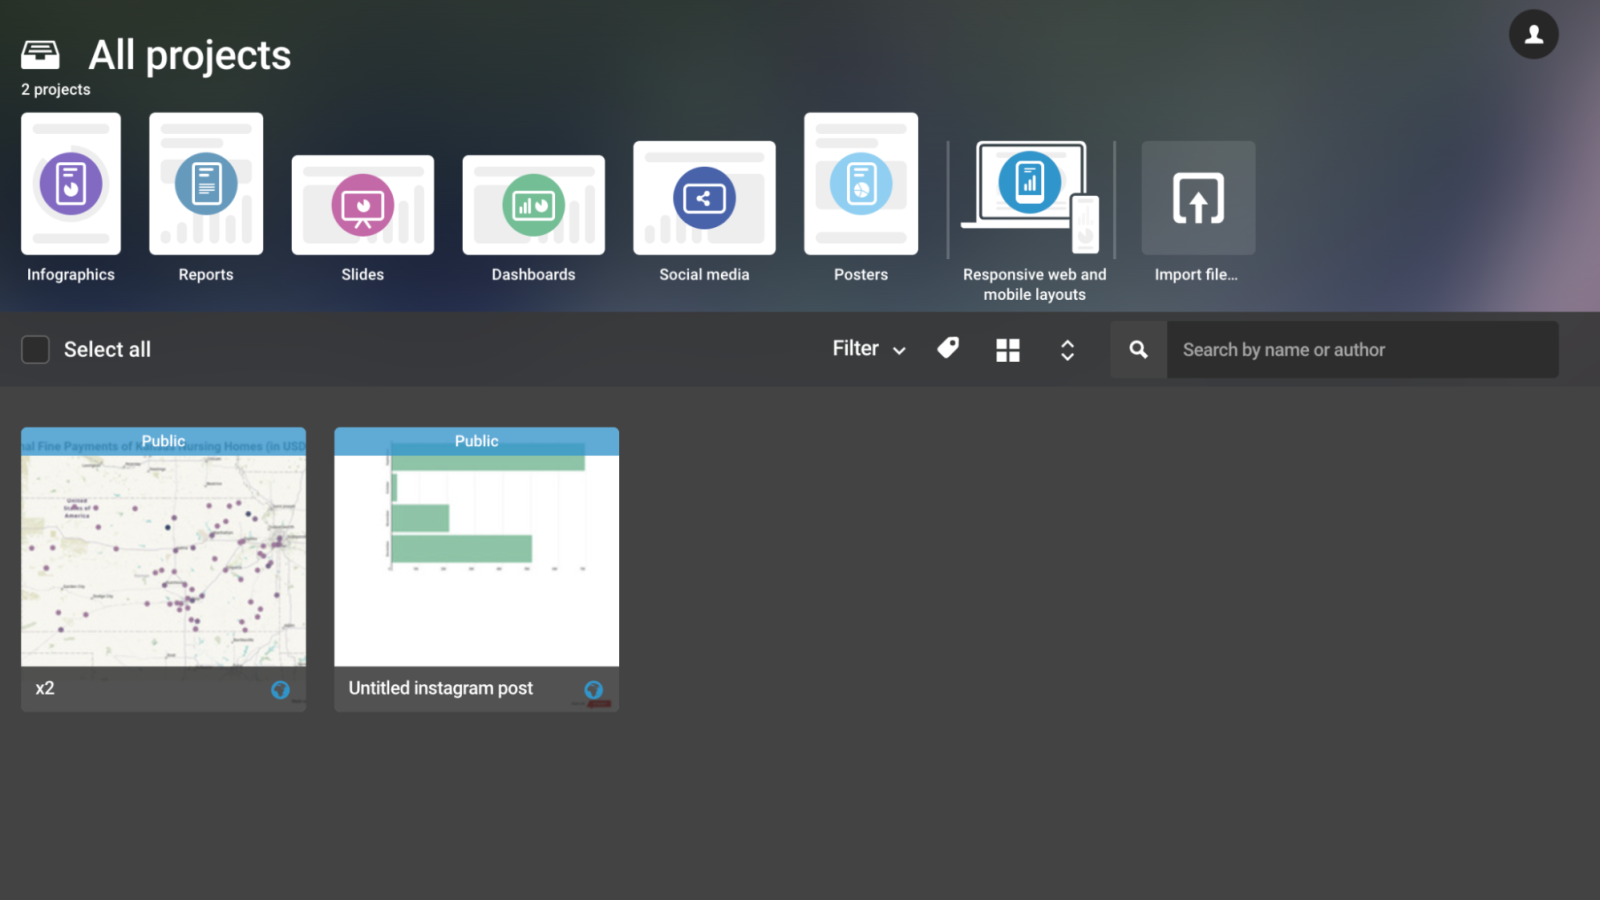Screen dimensions: 1600x900
Task: Toggle public sharing on x2 project
Action: point(280,689)
